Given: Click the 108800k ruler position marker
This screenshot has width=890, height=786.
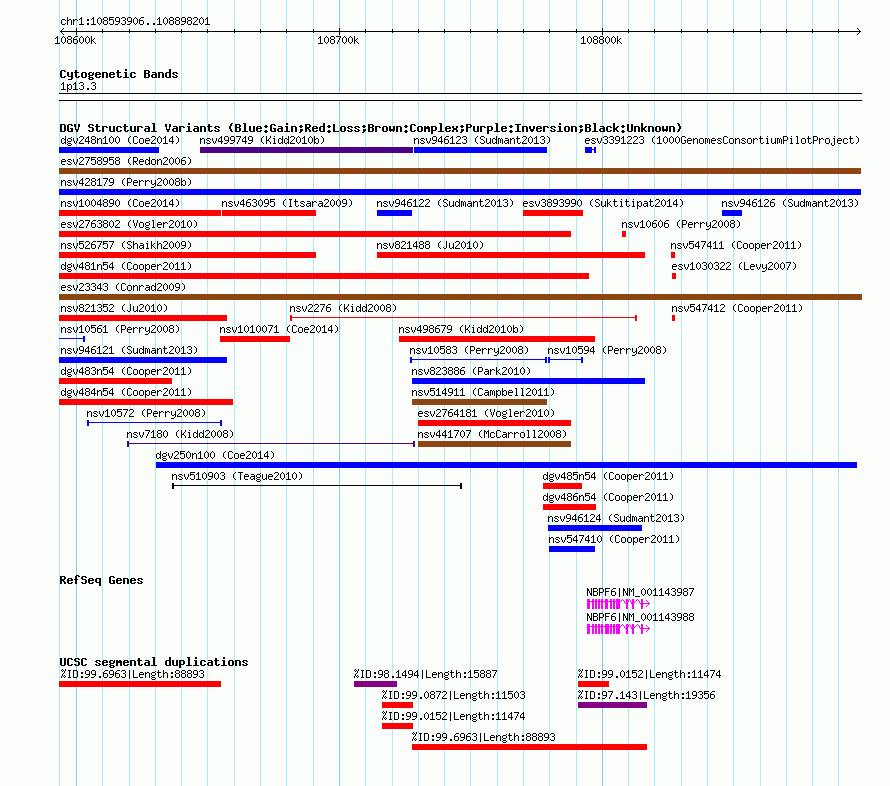Looking at the screenshot, I should (601, 40).
